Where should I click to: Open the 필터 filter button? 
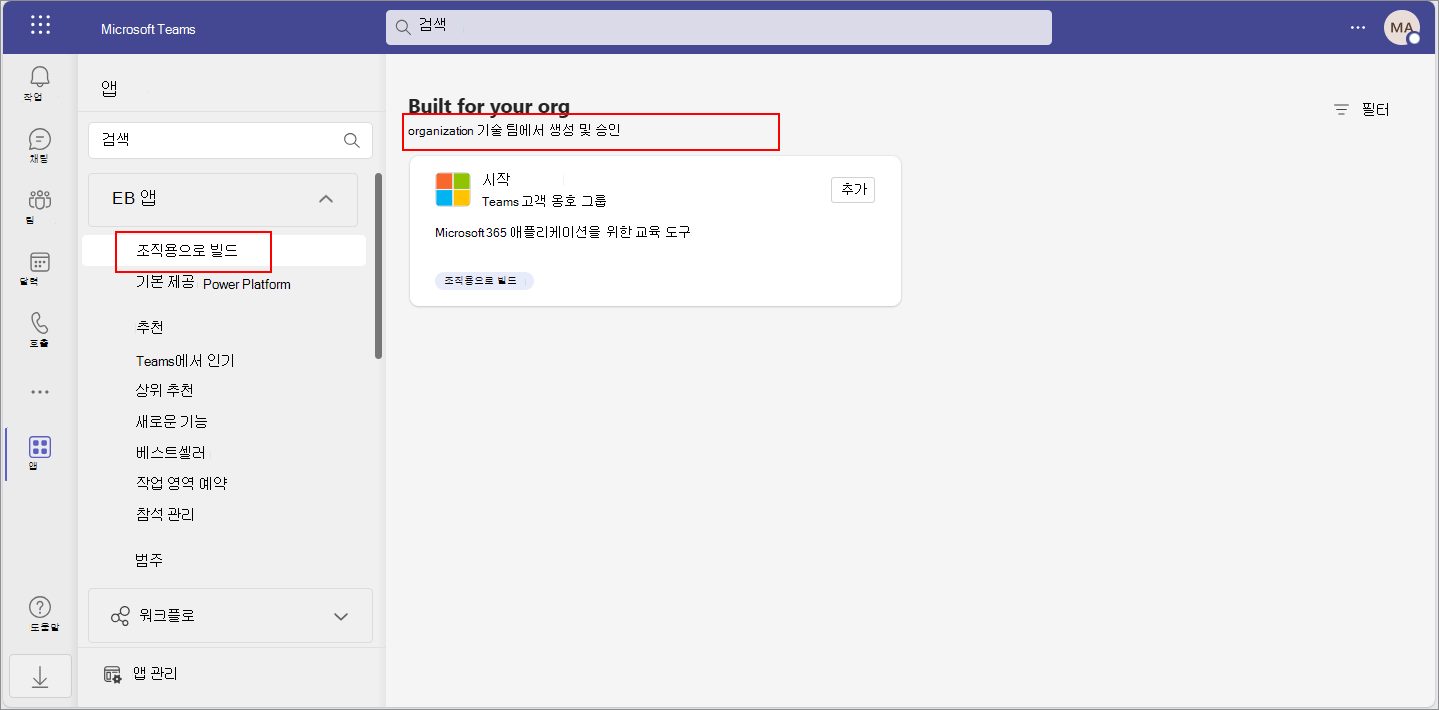[1362, 110]
